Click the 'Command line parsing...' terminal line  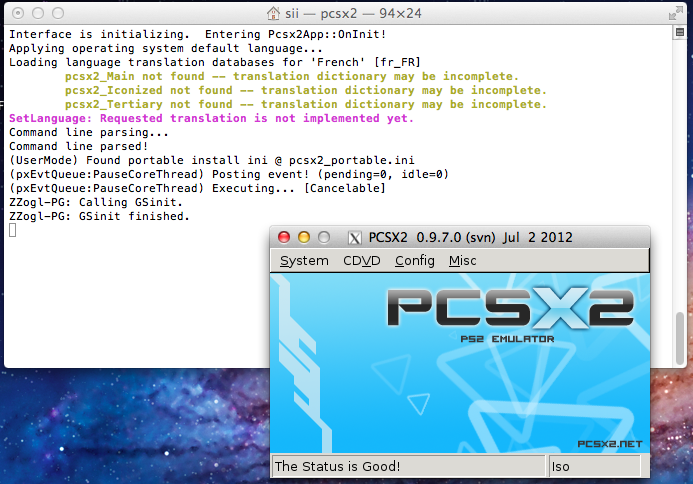tap(89, 133)
